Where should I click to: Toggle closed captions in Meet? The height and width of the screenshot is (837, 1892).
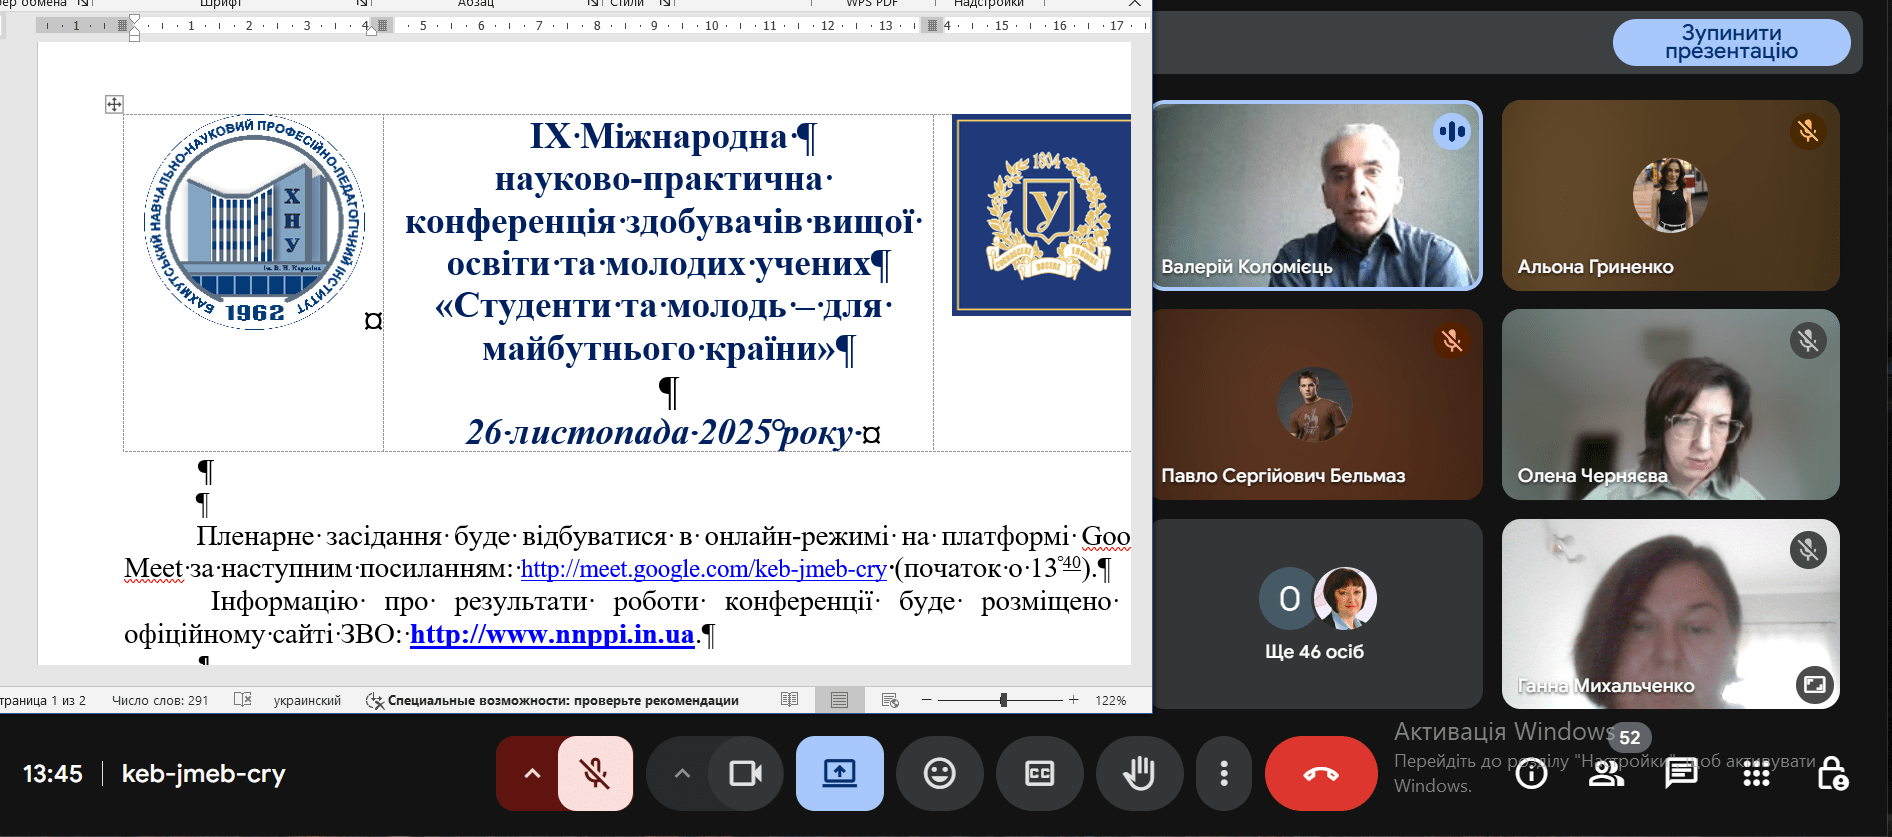coord(1039,773)
